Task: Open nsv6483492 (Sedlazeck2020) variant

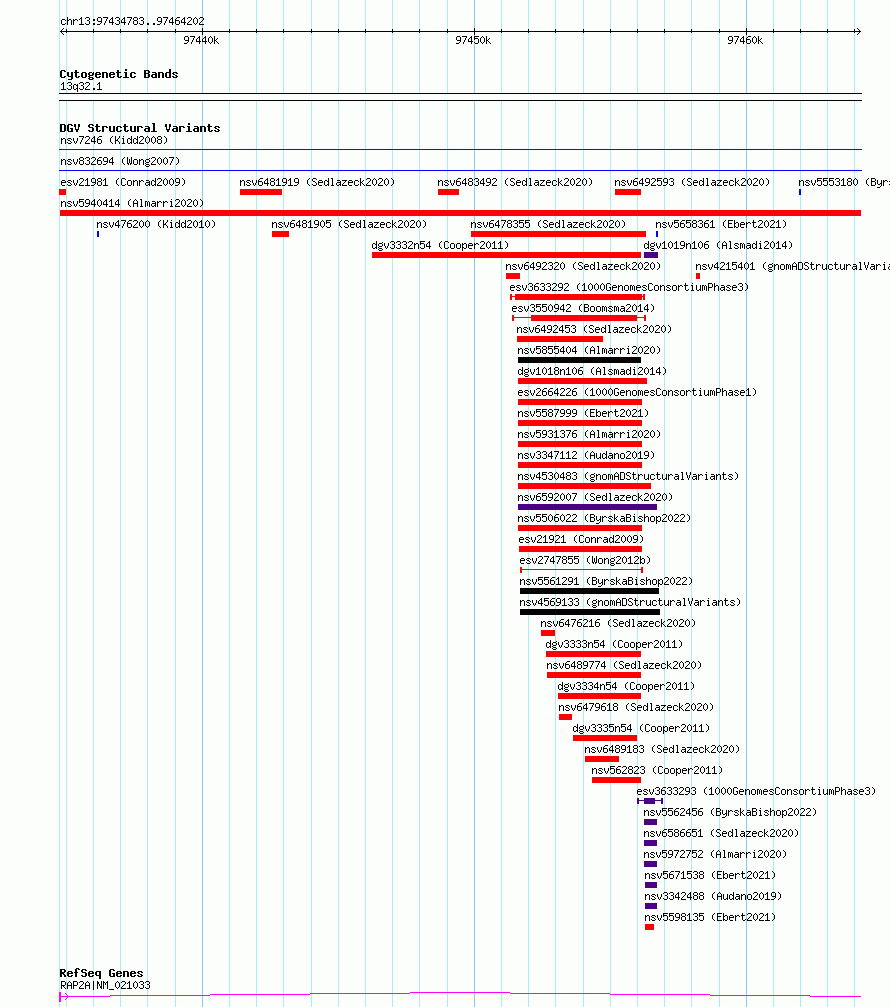Action: (515, 182)
